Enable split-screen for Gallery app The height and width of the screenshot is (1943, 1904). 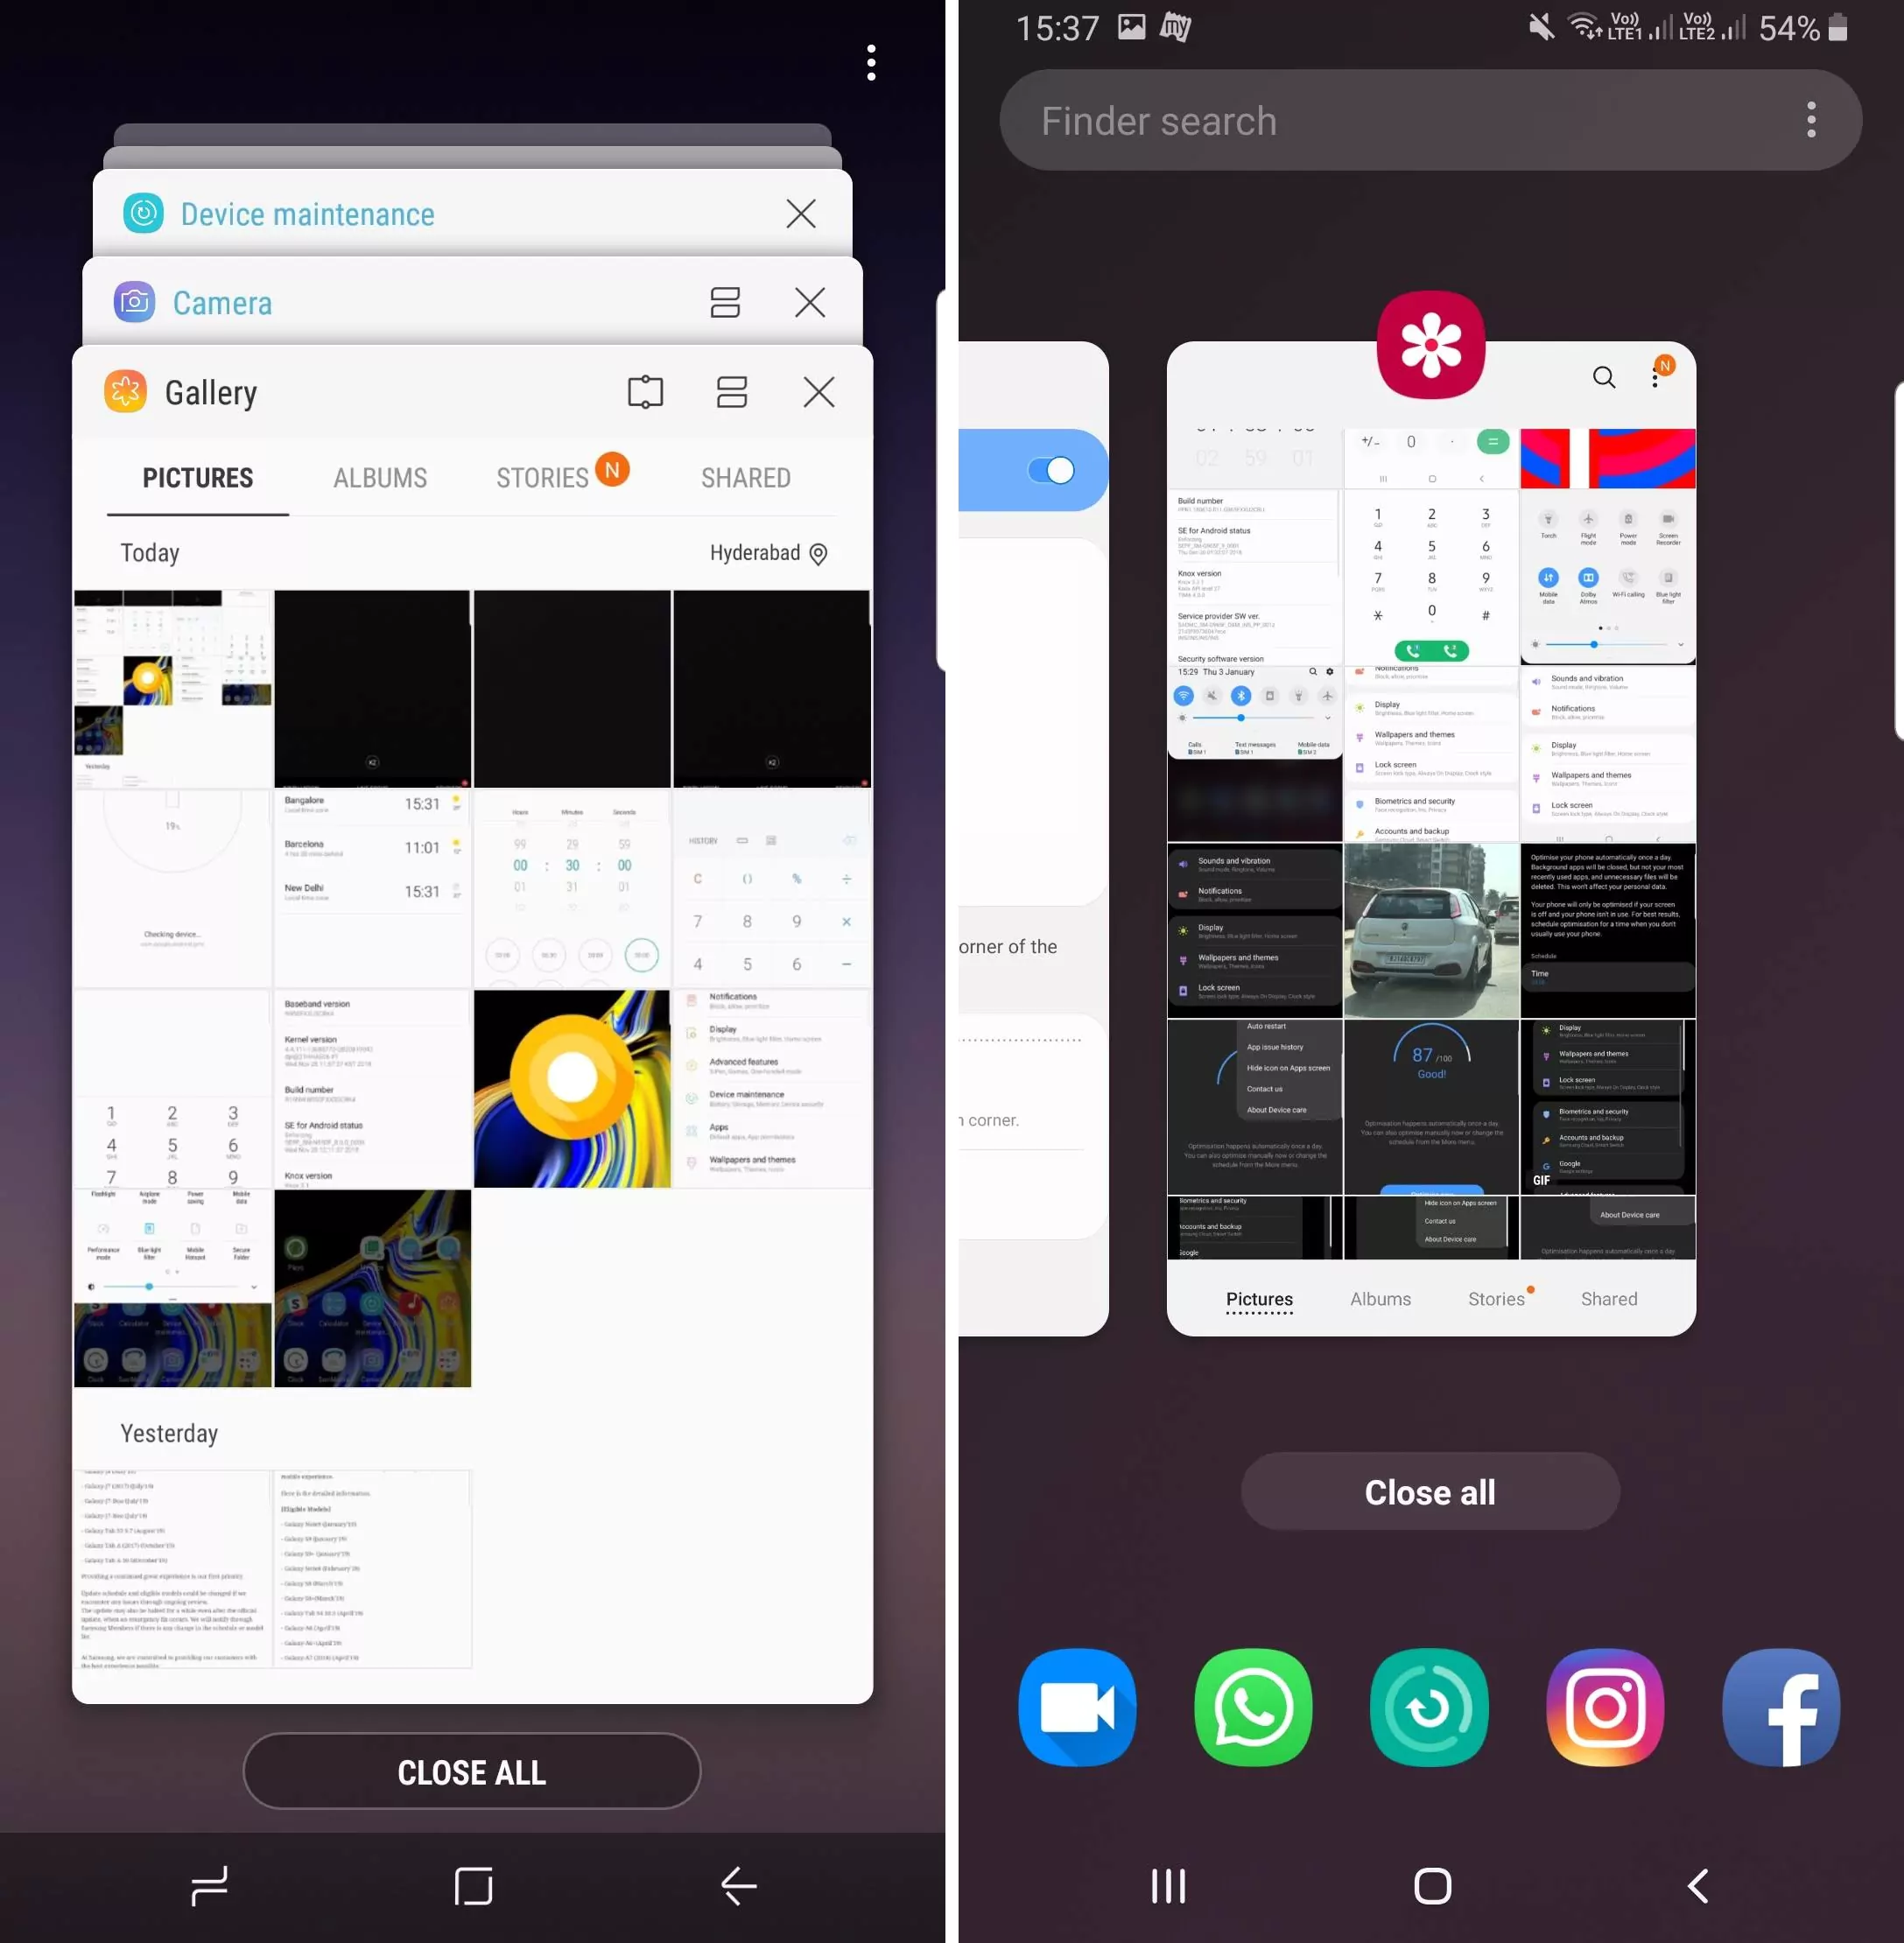729,390
